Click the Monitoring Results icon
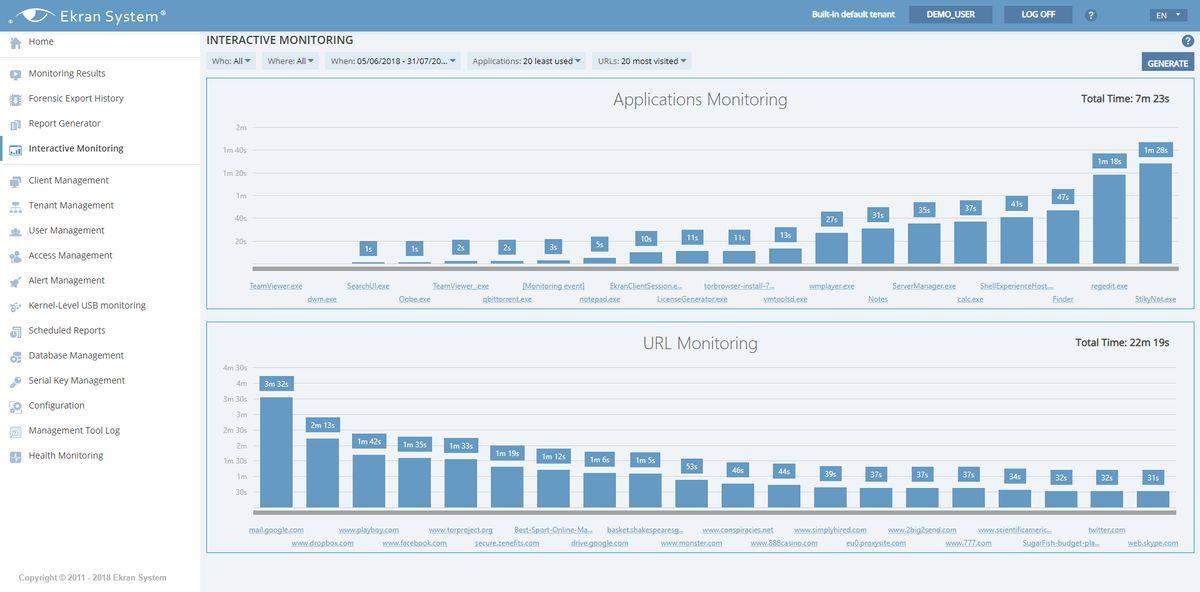This screenshot has width=1200, height=592. 15,74
